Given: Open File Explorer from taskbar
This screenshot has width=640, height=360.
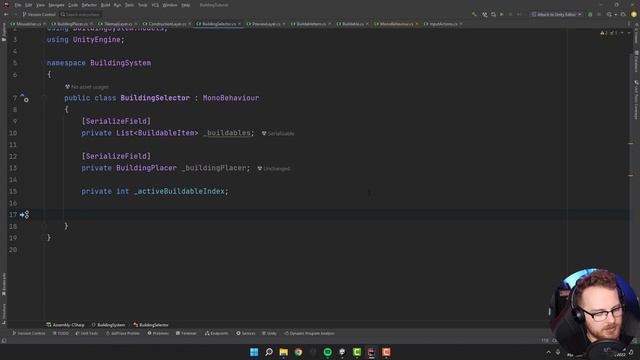Looking at the screenshot, I should coord(283,352).
